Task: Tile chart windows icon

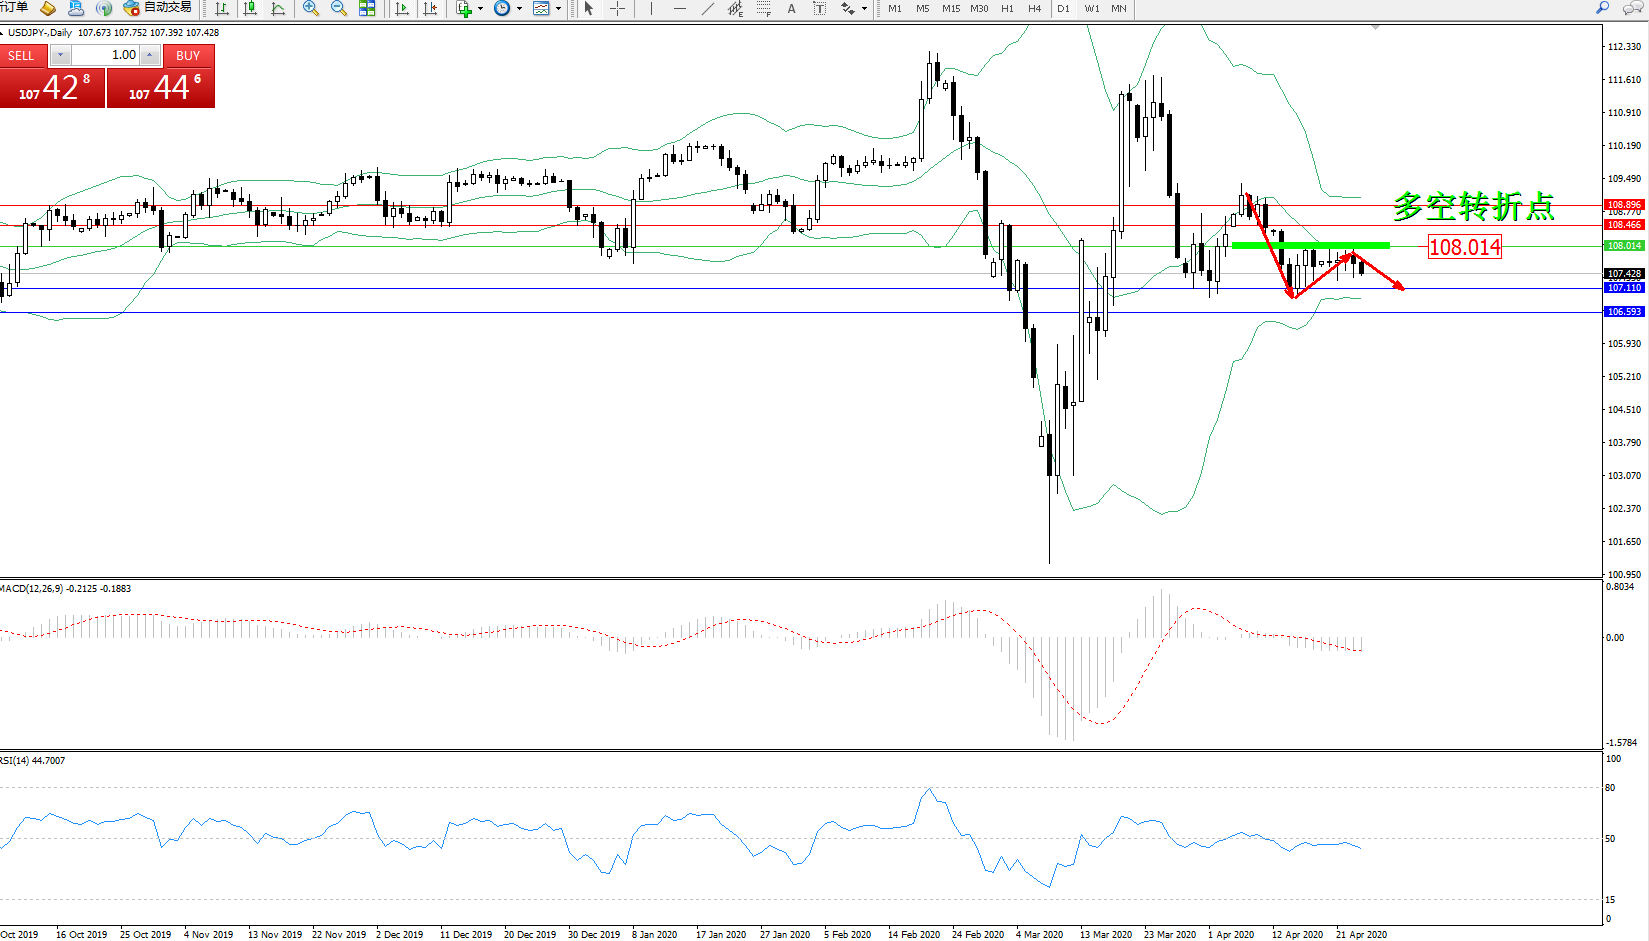Action: point(367,8)
